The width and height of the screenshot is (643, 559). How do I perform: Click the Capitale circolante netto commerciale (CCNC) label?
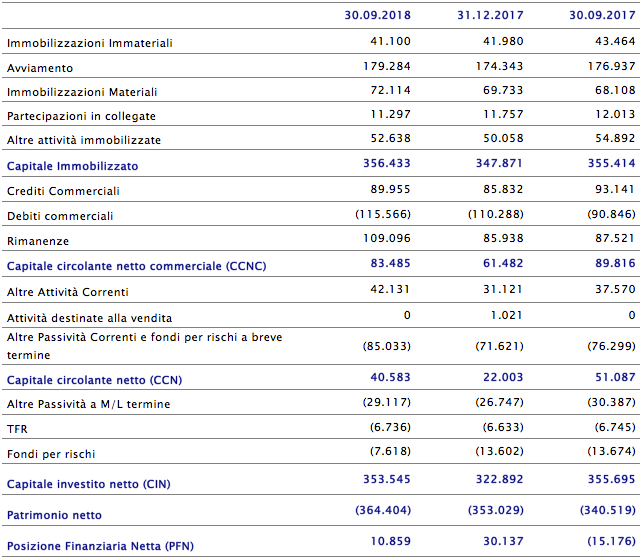pyautogui.click(x=137, y=266)
